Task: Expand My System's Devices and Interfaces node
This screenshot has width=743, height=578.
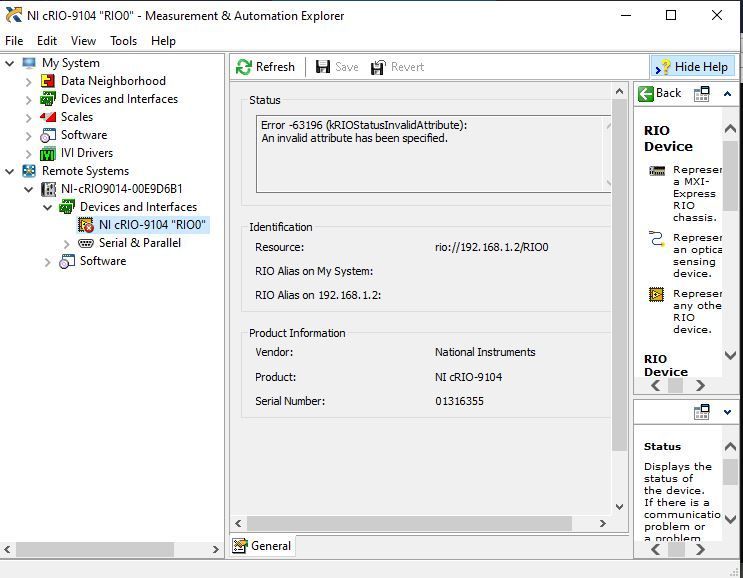Action: [28, 100]
